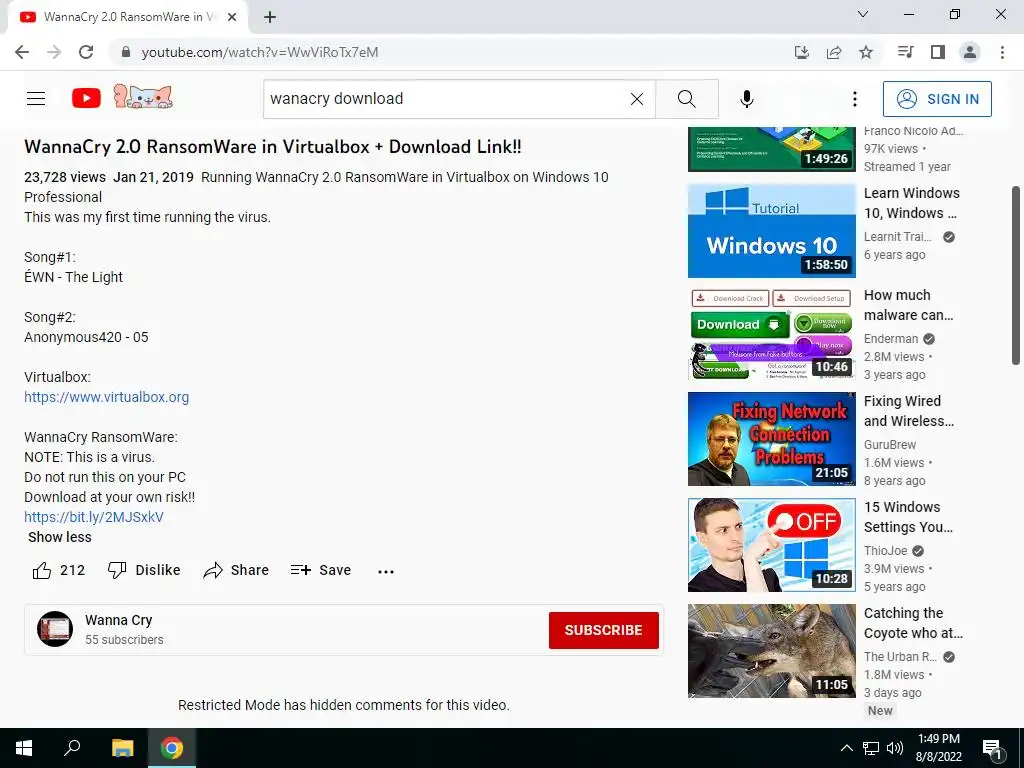
Task: Open How much malware can video title
Action: tap(908, 305)
